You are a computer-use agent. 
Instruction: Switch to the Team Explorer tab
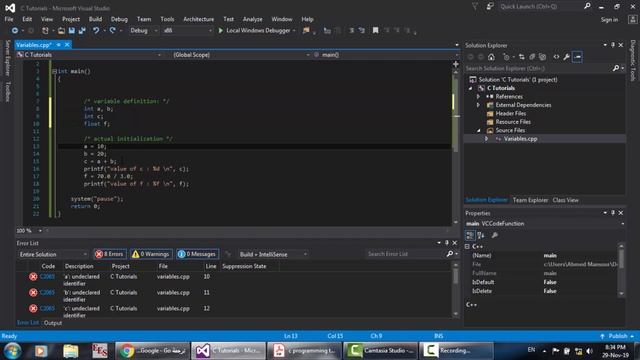(530, 200)
